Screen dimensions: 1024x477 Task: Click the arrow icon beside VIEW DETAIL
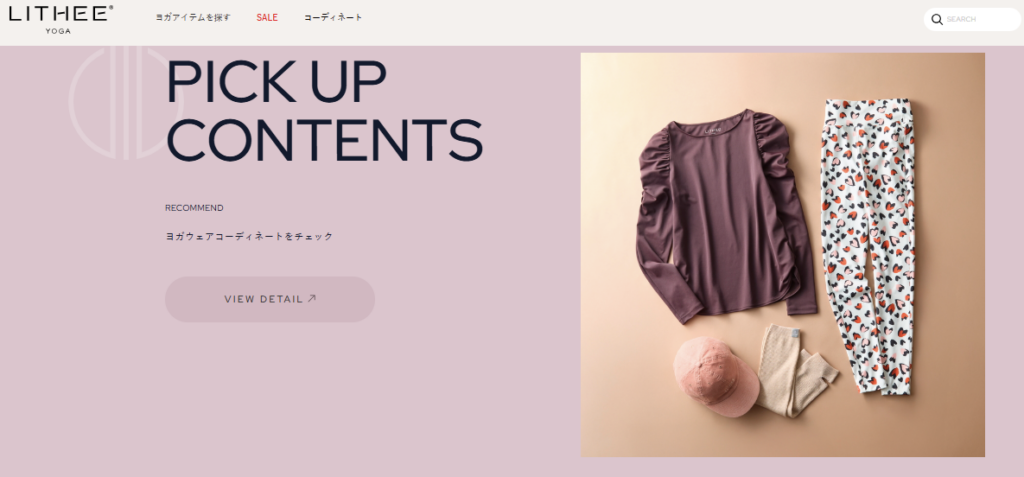point(312,299)
